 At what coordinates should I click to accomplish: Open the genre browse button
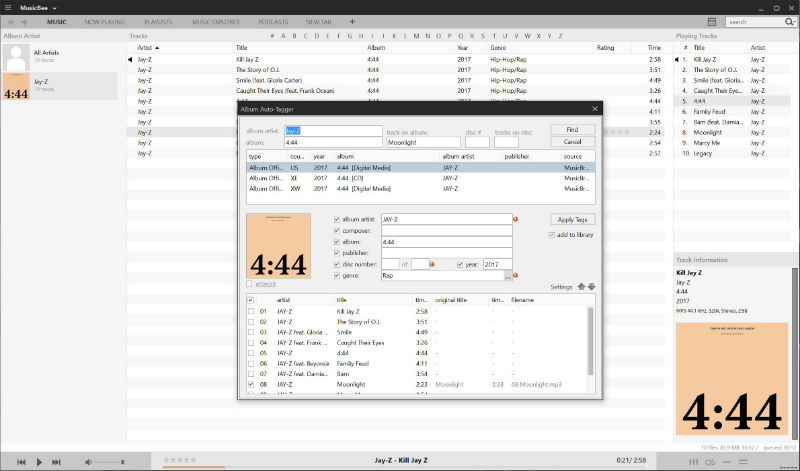508,275
